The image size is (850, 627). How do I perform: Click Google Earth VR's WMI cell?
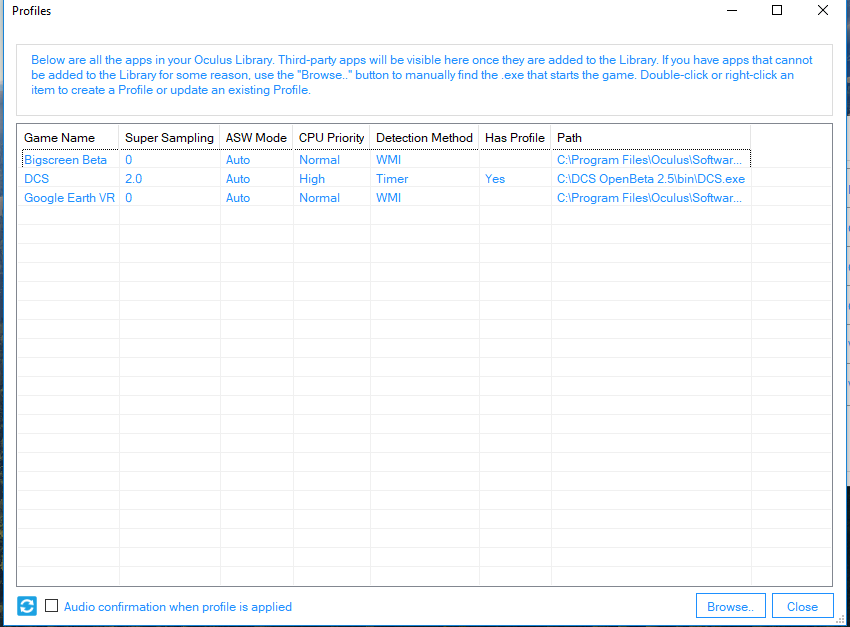[388, 198]
